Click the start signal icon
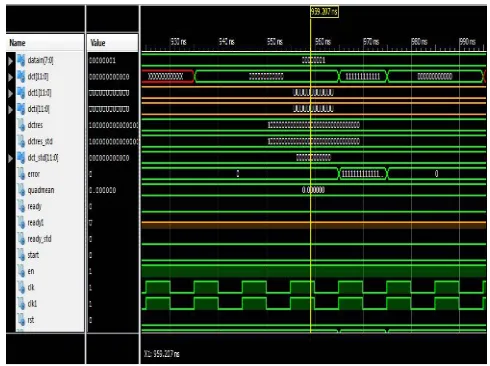 21,255
